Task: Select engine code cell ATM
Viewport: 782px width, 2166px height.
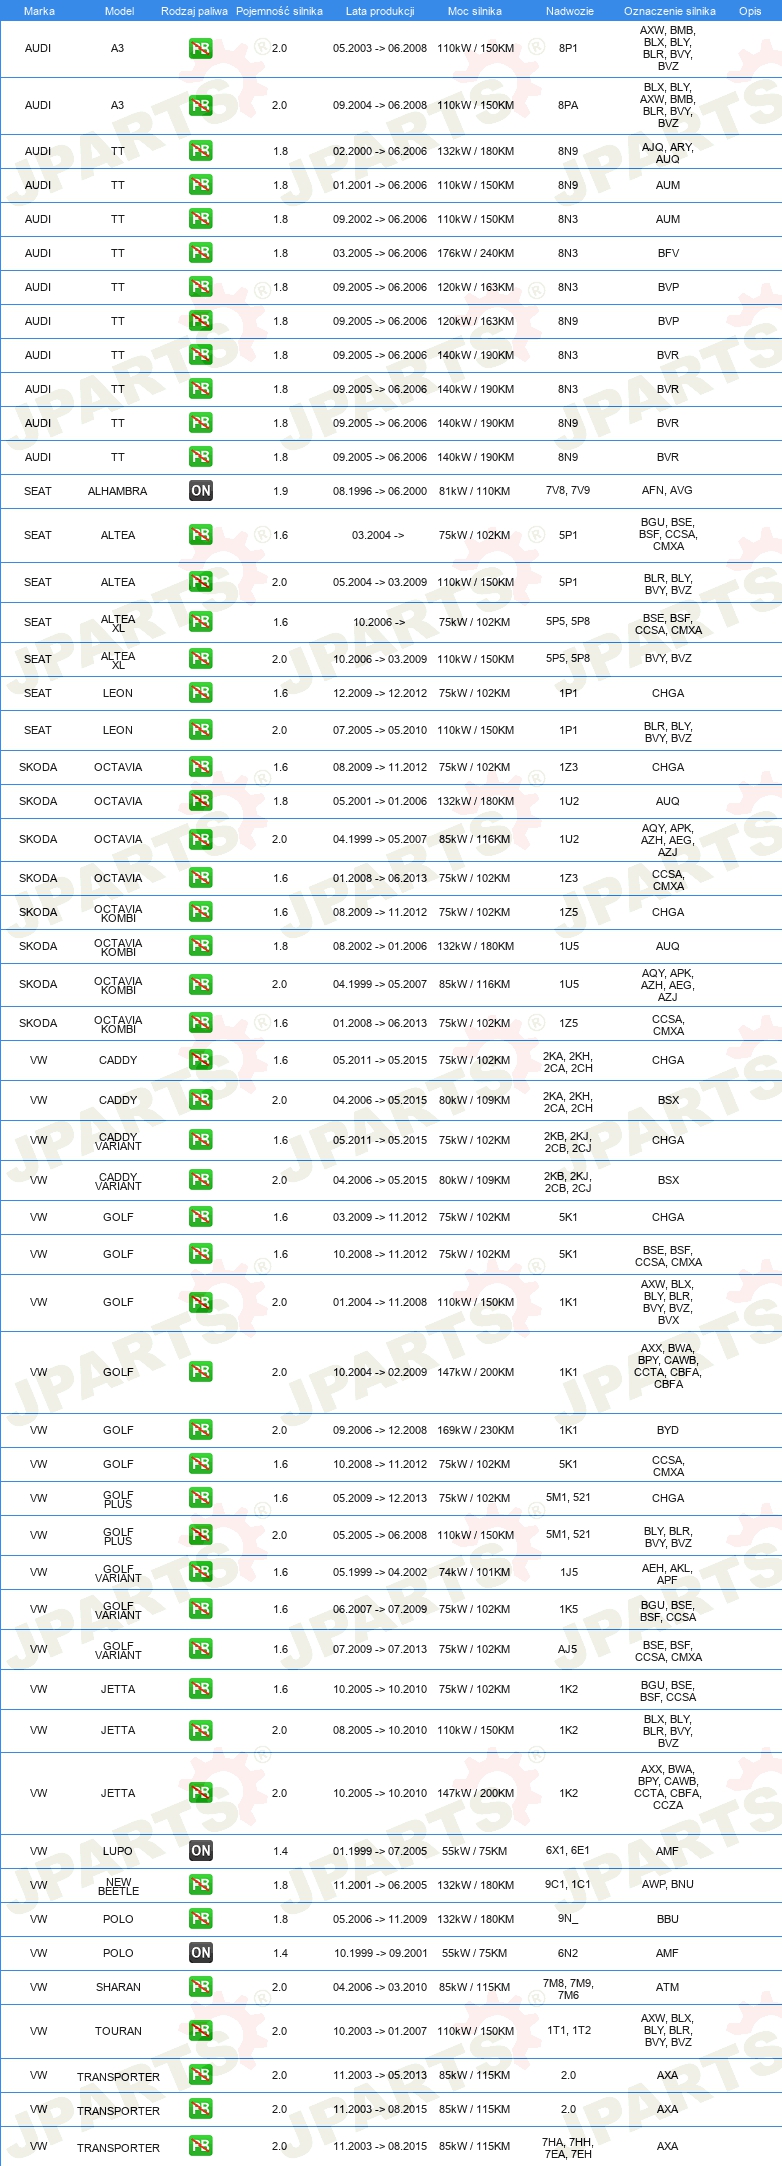Action: [667, 1987]
